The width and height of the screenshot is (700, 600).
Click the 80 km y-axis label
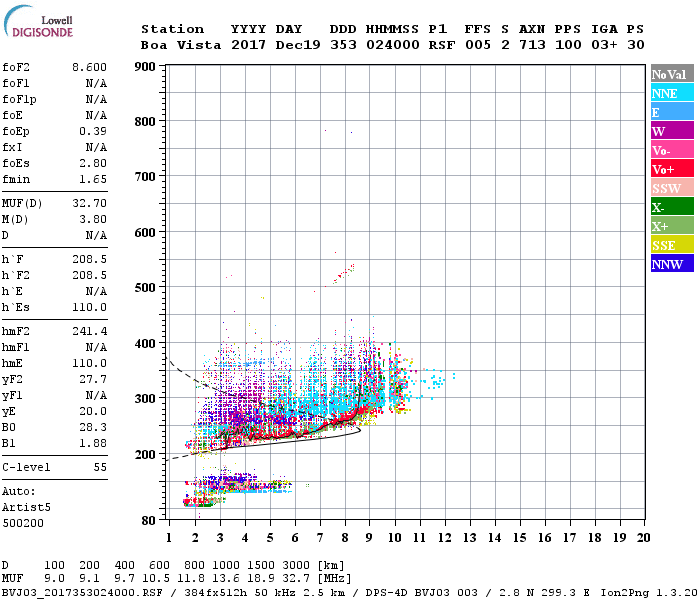tap(149, 521)
